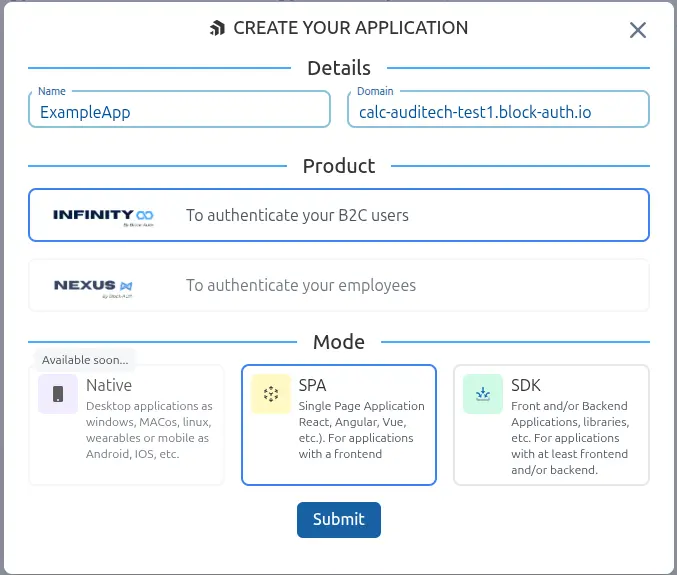Click the SPA description text
Viewport: 677px width, 575px height.
362,430
